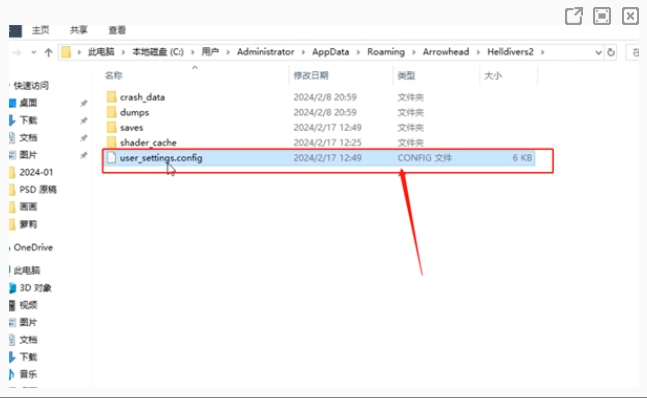647x398 pixels.
Task: Open the 主页 ribbon tab
Action: 40,30
